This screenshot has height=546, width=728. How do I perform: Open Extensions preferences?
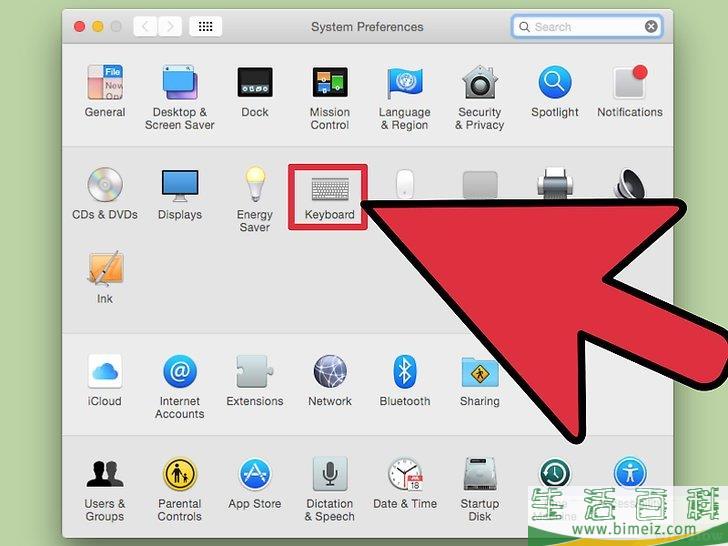(x=255, y=380)
